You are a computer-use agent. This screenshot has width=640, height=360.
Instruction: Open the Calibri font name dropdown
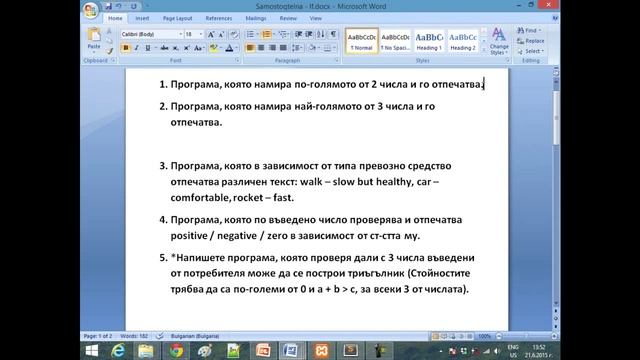(180, 34)
